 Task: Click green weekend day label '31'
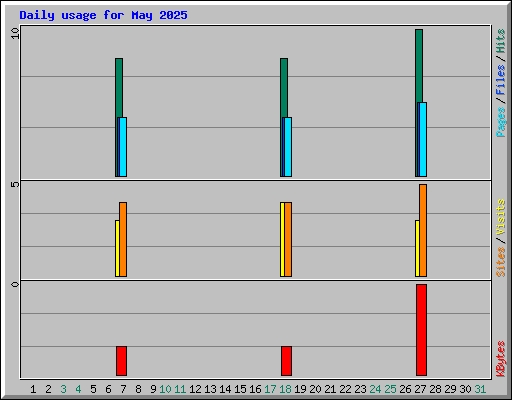tap(480, 389)
